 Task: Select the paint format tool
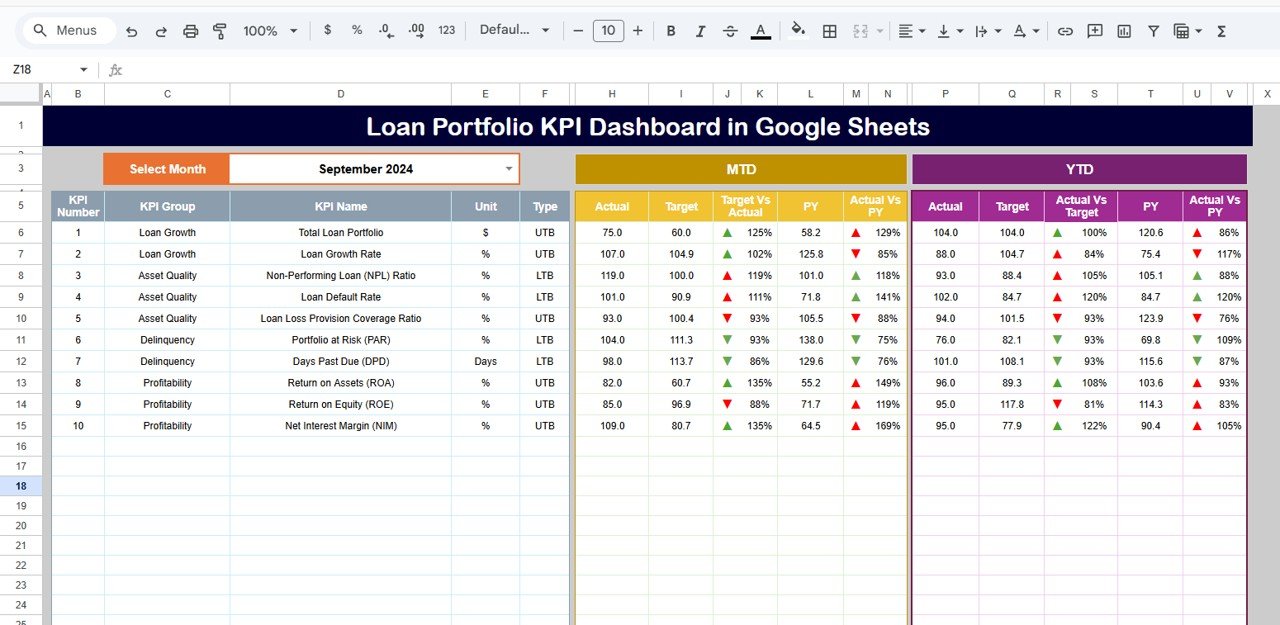click(x=219, y=31)
